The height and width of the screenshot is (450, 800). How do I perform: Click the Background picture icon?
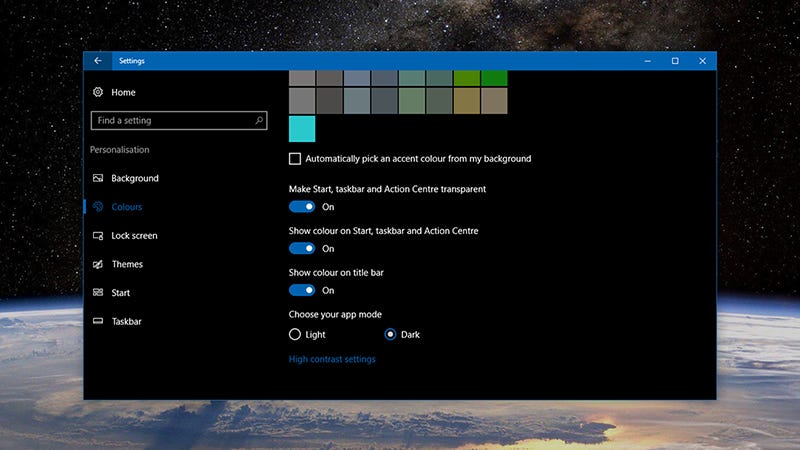(x=98, y=178)
